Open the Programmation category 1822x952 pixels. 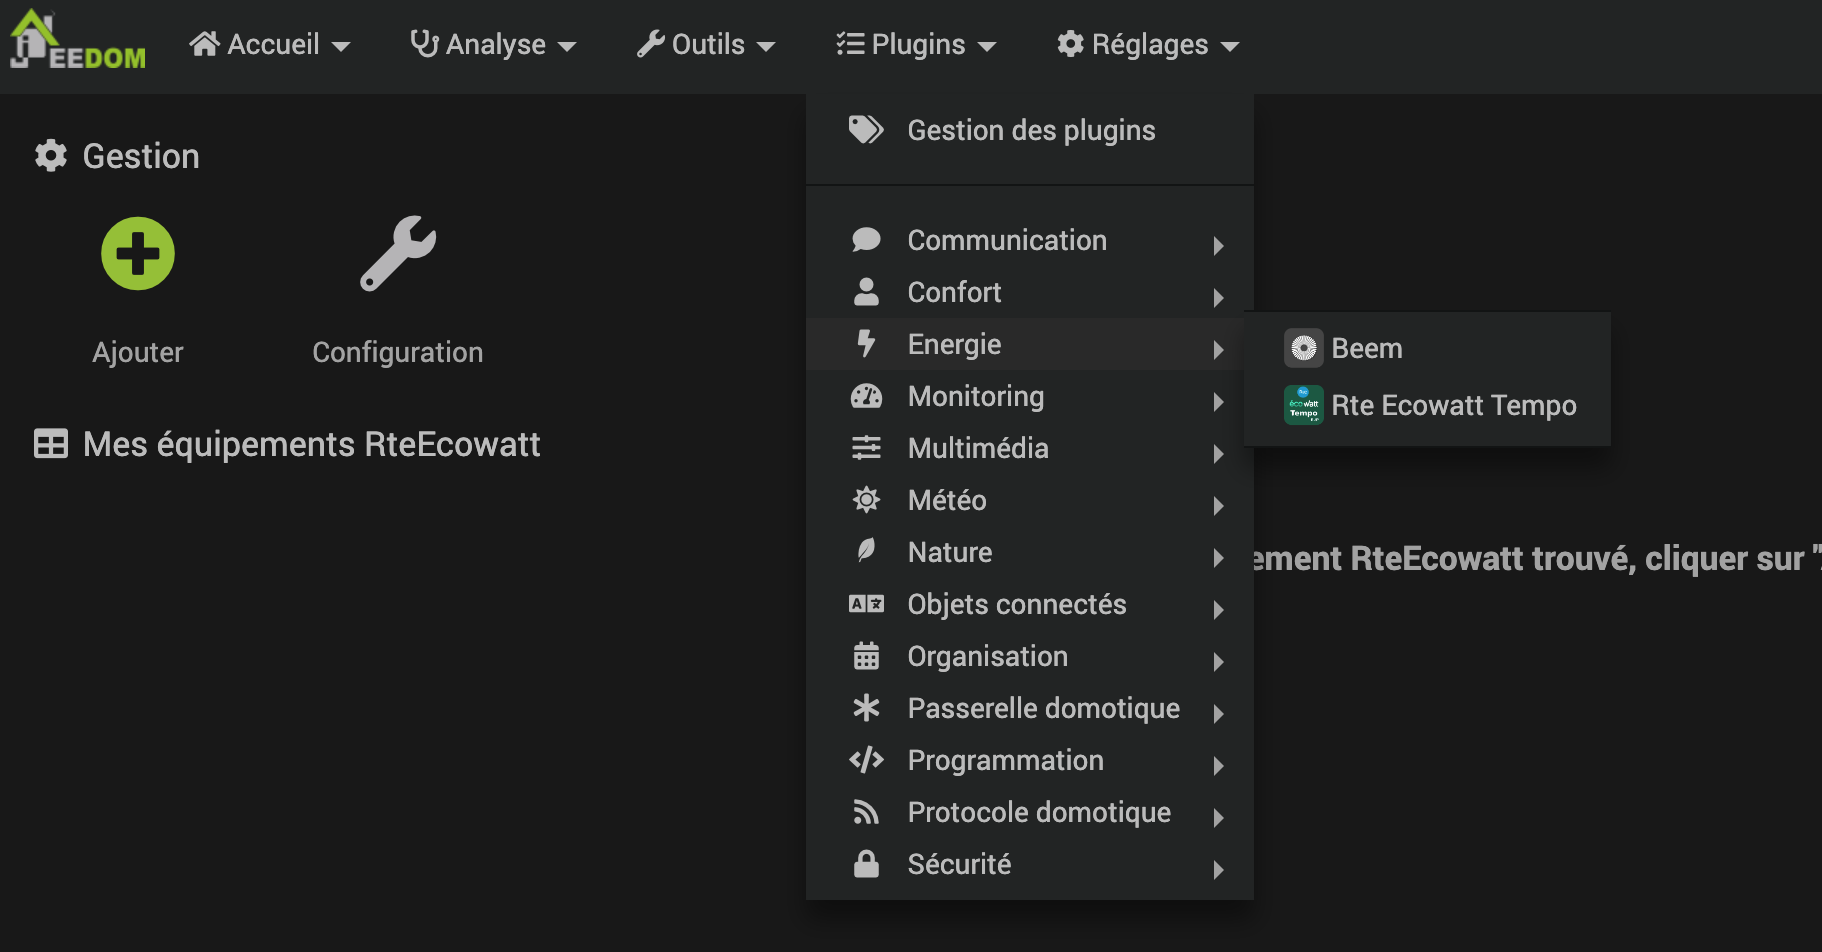[1030, 760]
